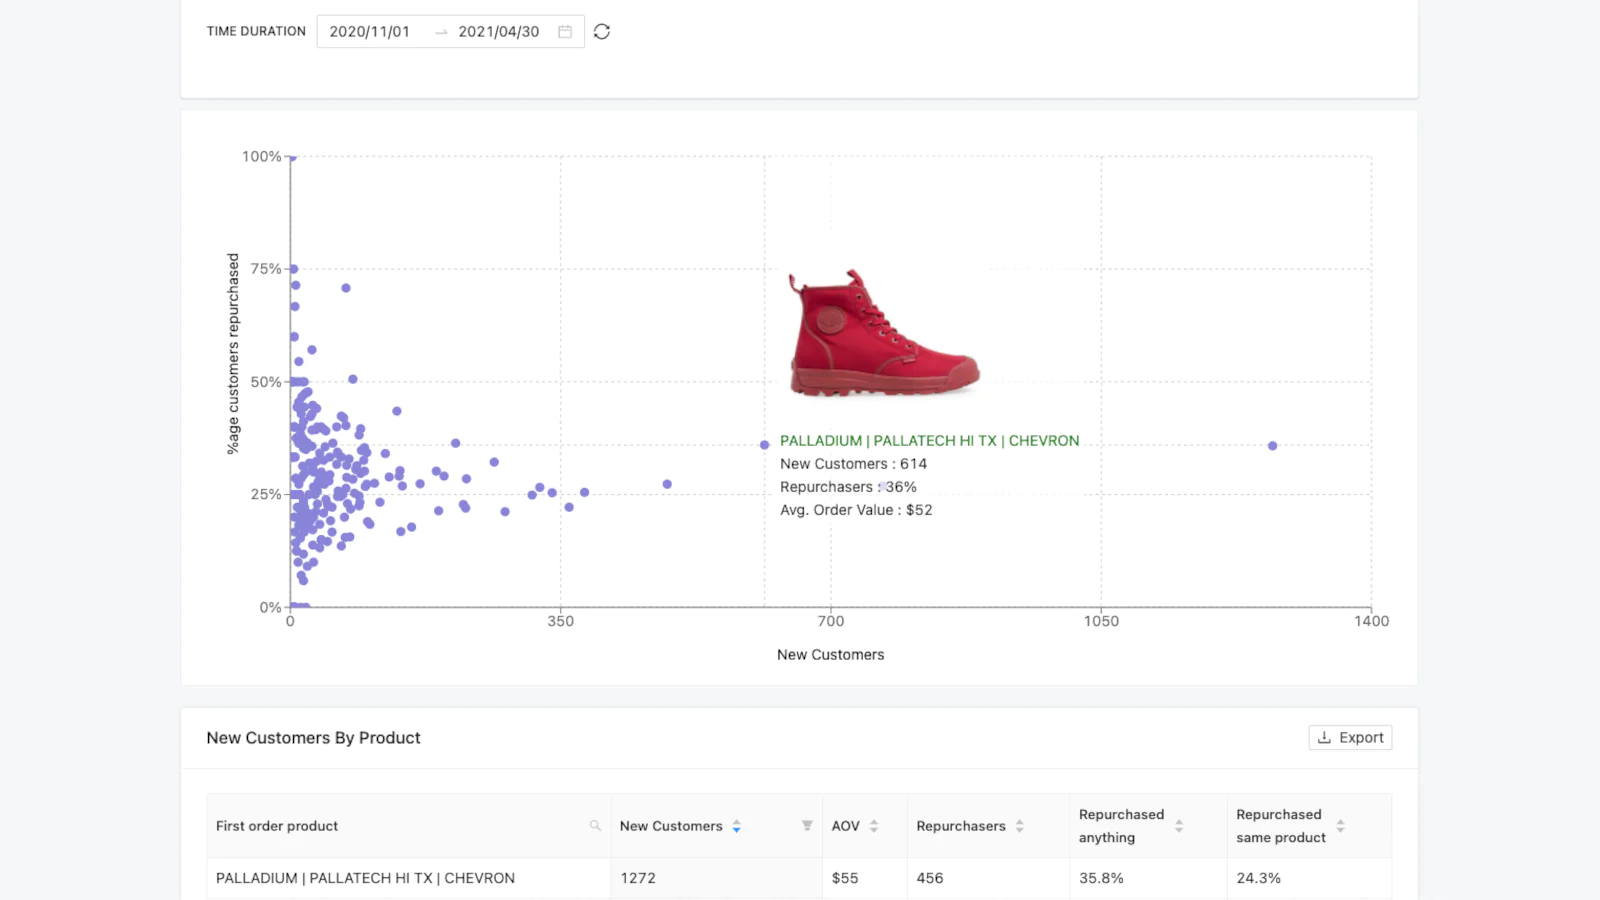Click the refresh icon beside the date range
Image resolution: width=1600 pixels, height=900 pixels.
pos(602,32)
